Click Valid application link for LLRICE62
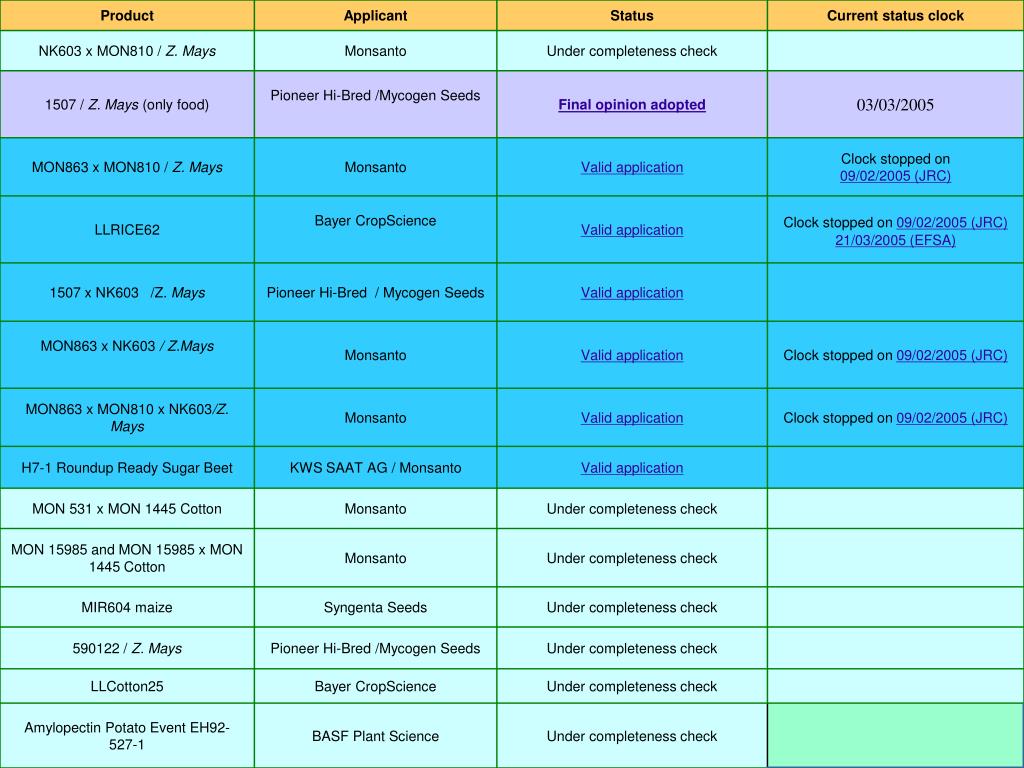Screen dimensions: 1024x768 point(632,230)
